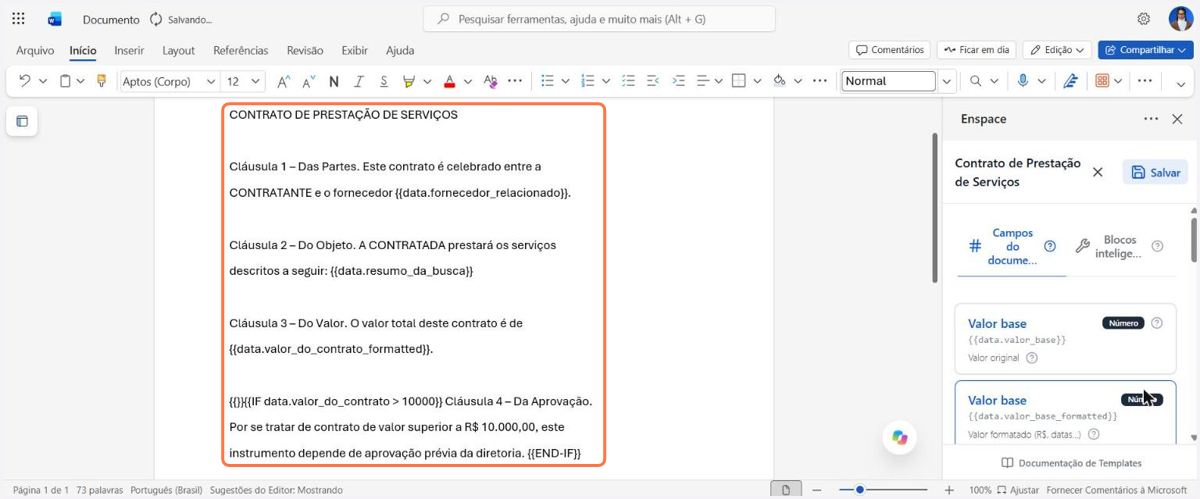Viewport: 1200px width, 499px height.
Task: Click the Copilot floating button
Action: pos(900,437)
